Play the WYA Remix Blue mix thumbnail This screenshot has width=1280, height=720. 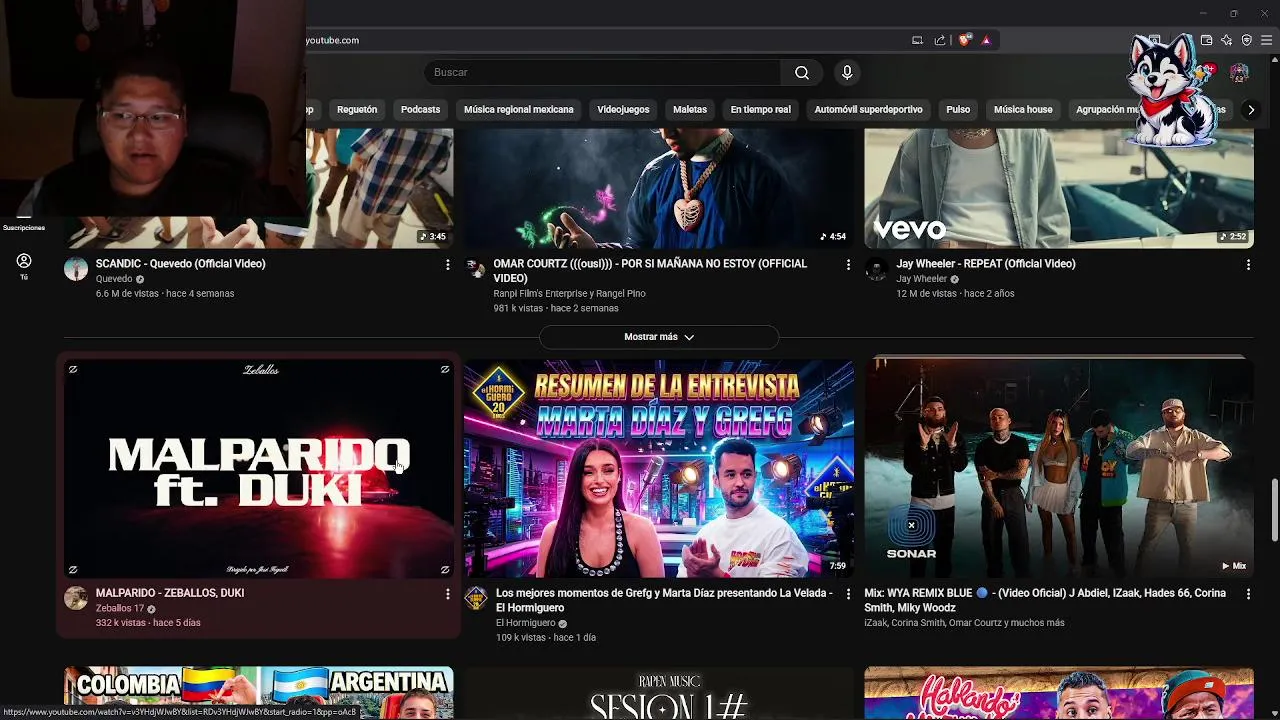click(x=1059, y=469)
